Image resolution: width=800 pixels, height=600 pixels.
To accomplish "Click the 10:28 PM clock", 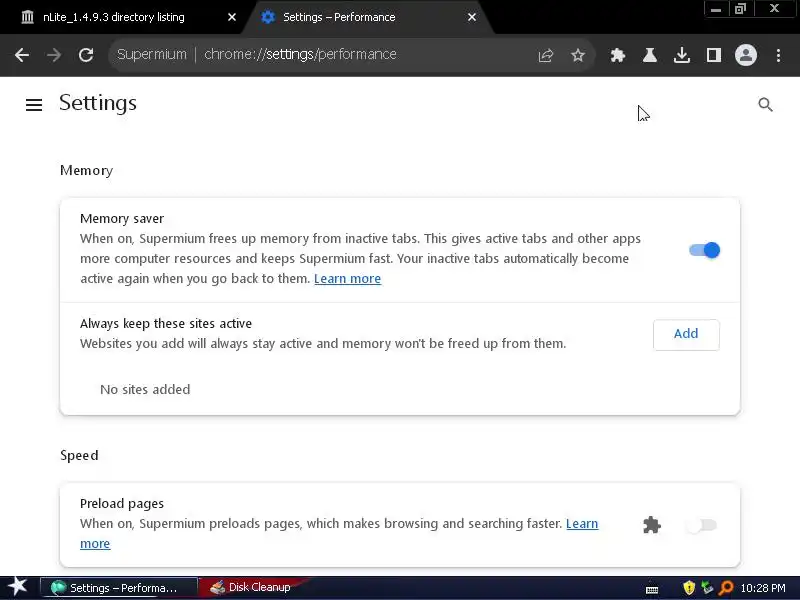I will click(x=763, y=588).
